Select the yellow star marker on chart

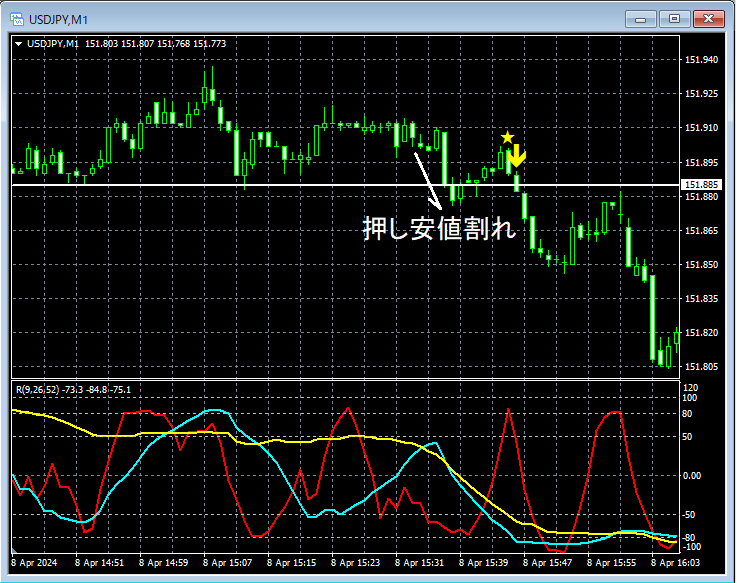(x=507, y=138)
